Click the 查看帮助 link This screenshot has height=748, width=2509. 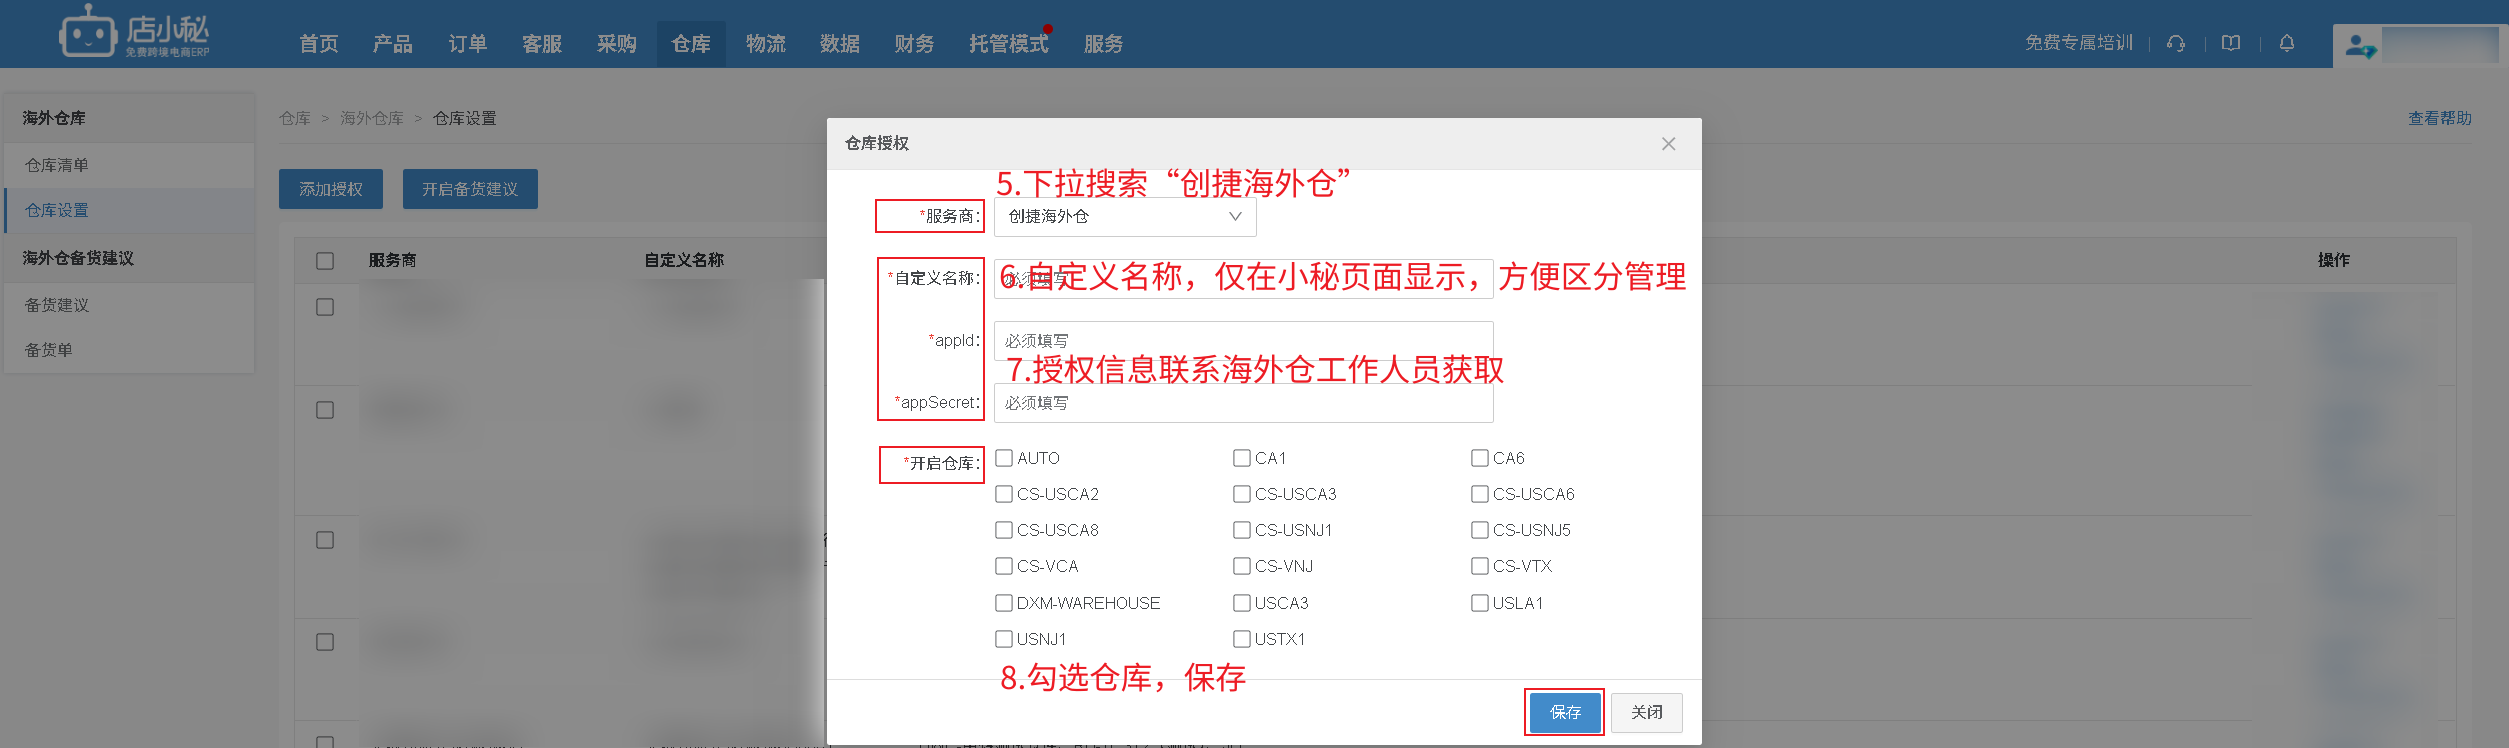(2439, 118)
